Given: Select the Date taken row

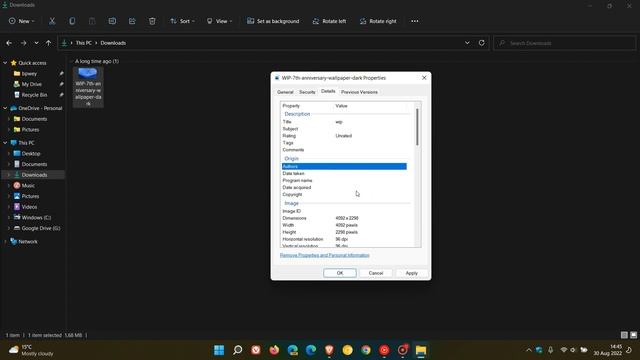Looking at the screenshot, I should point(344,173).
